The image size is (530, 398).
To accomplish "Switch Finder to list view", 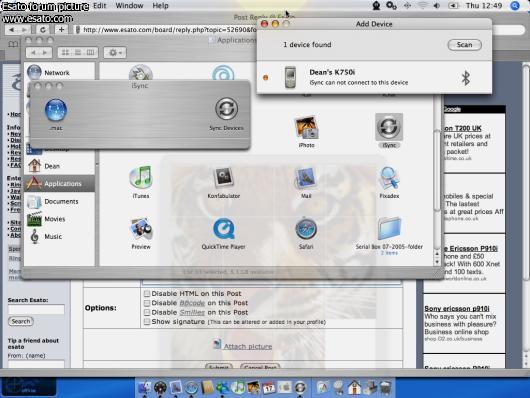I will 78,52.
